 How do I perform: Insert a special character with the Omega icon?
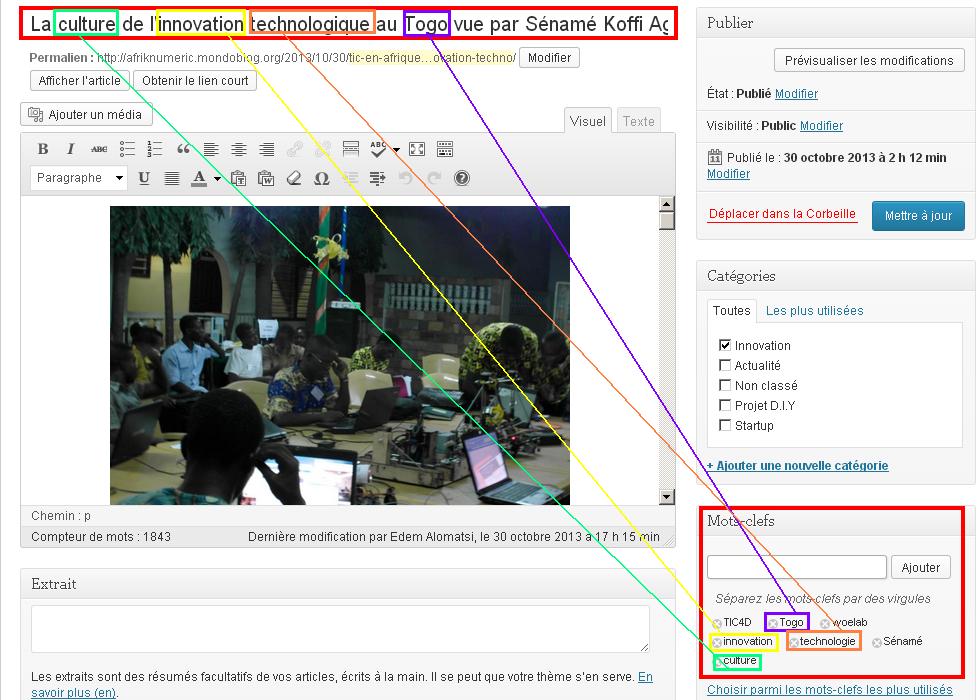point(321,178)
